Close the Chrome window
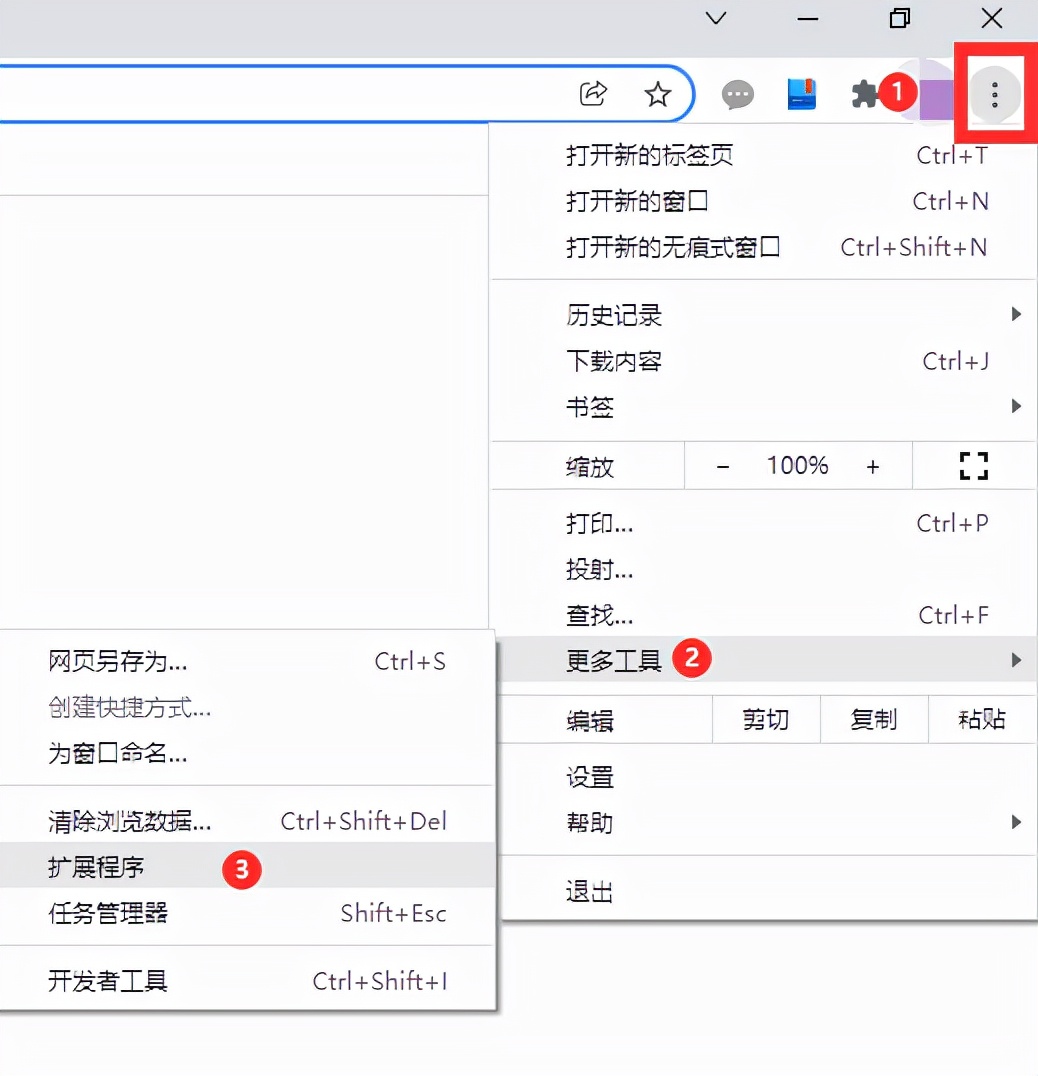 click(991, 18)
